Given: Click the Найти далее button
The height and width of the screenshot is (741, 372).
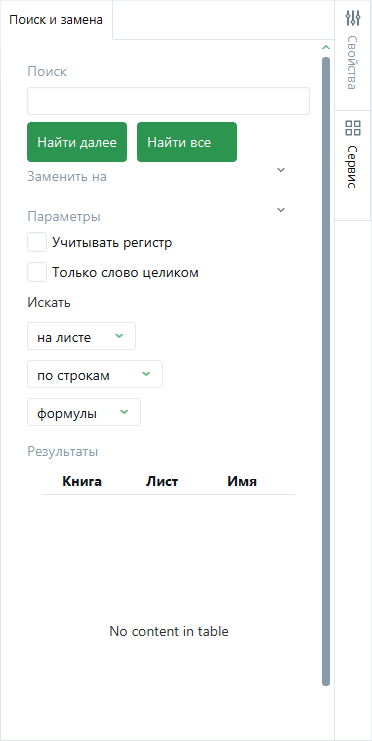Looking at the screenshot, I should click(77, 142).
